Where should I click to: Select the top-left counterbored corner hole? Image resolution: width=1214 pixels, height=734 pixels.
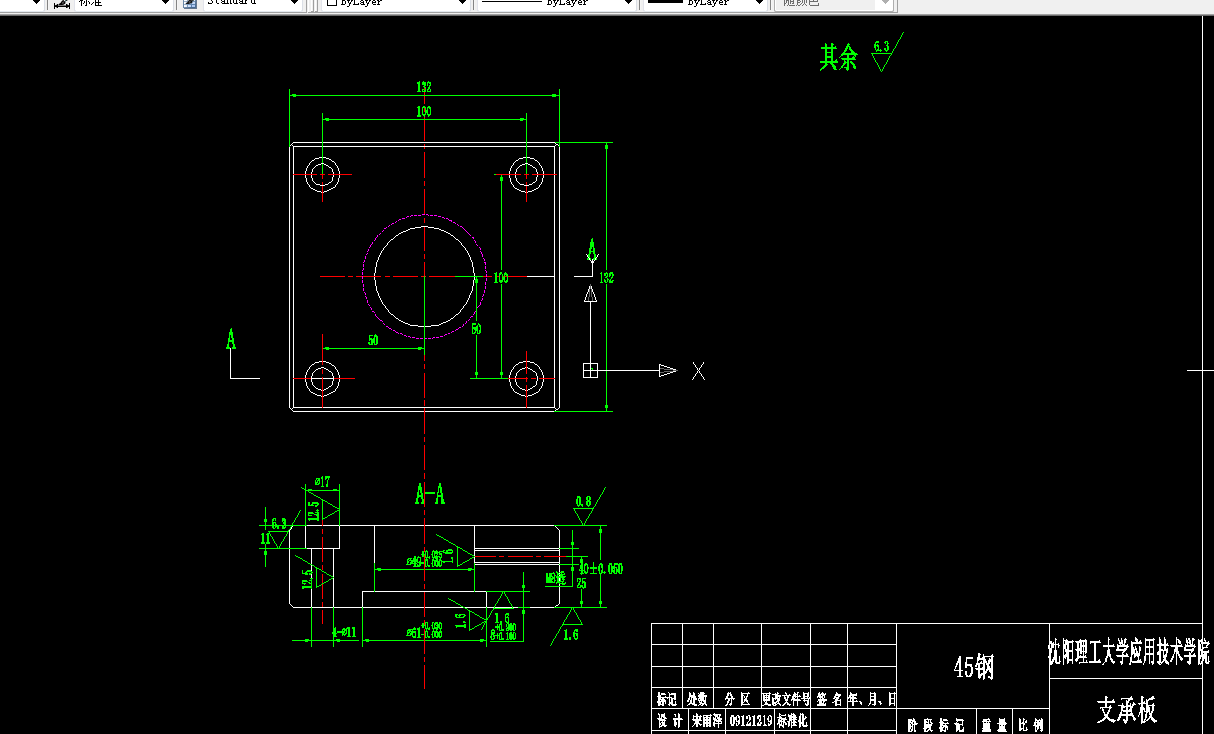click(x=322, y=175)
